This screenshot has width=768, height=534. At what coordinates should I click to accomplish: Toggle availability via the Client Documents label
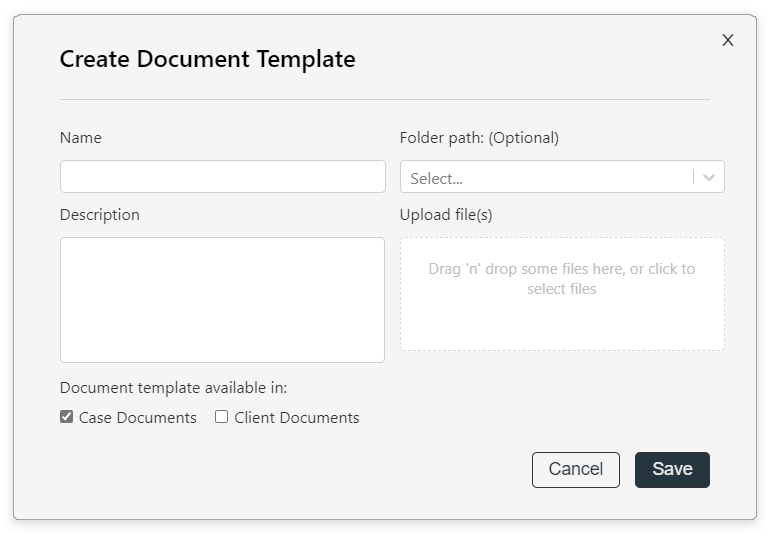(x=297, y=418)
